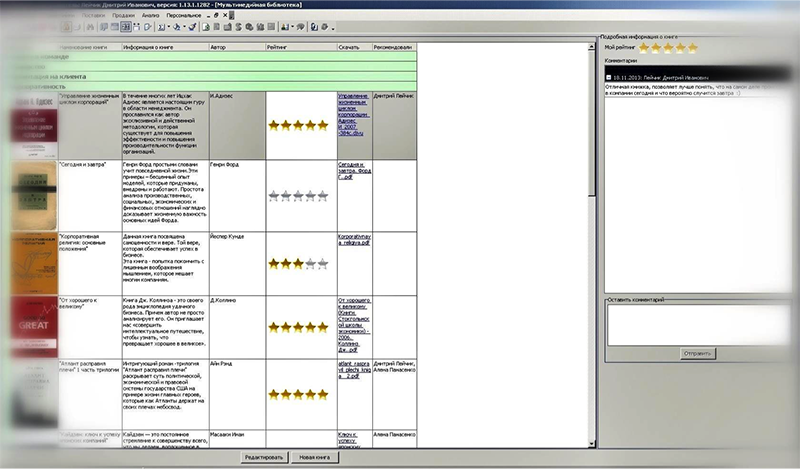
Task: Click the people users toolbar icon
Action: tap(285, 27)
